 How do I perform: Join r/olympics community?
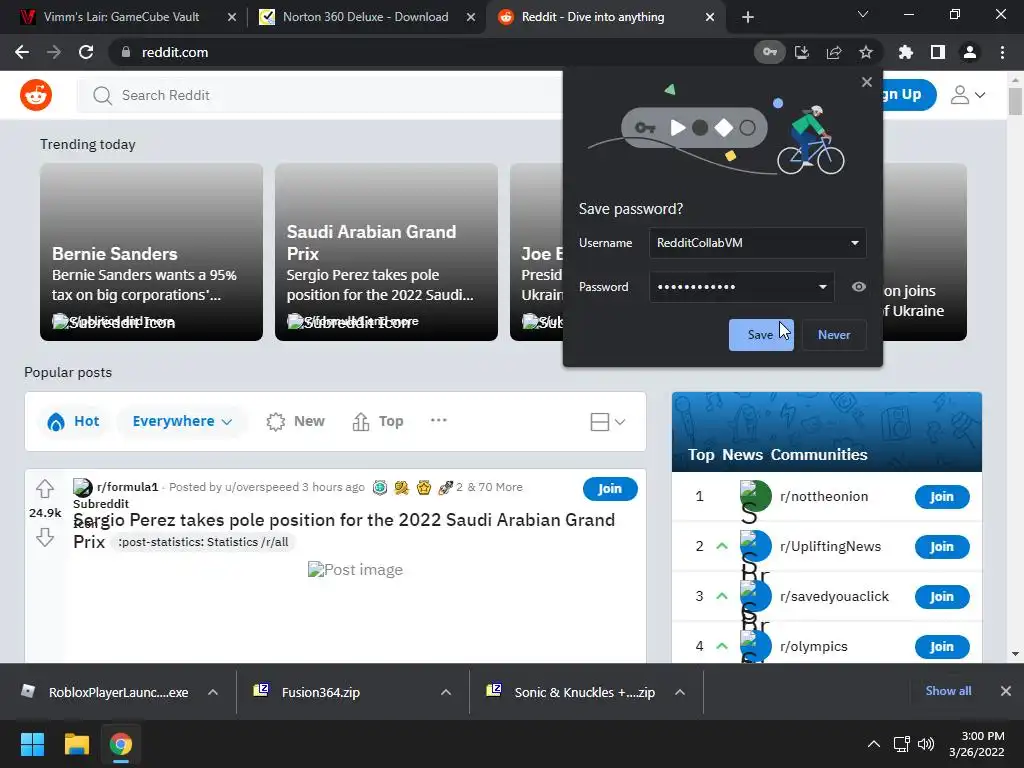(942, 647)
